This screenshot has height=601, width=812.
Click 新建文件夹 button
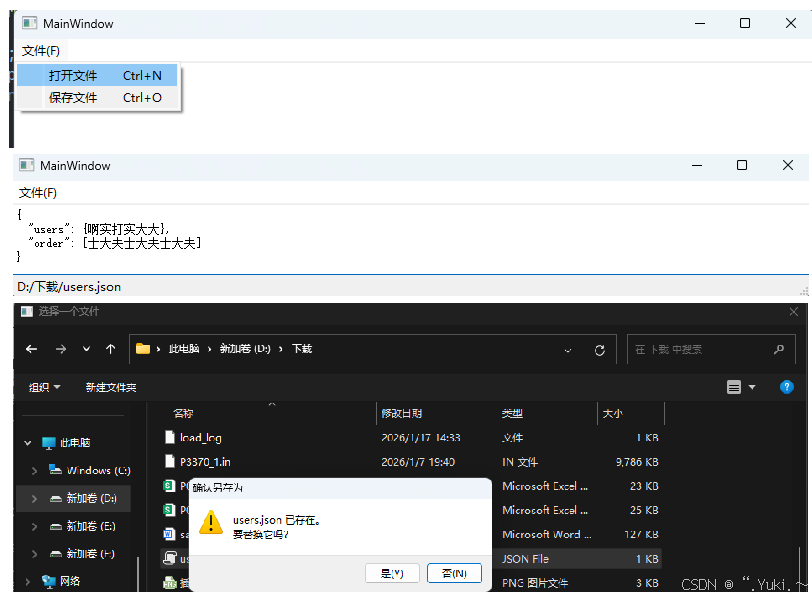click(111, 387)
